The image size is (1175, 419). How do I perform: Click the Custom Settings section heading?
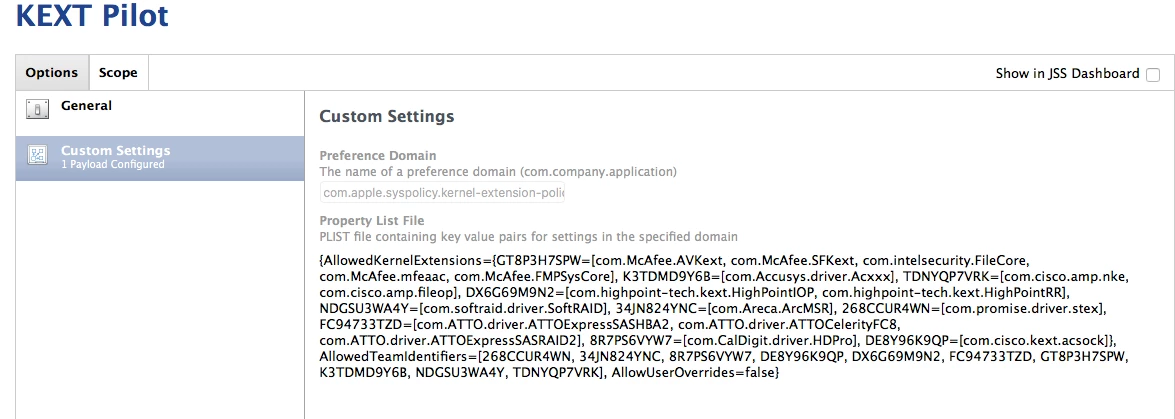(387, 116)
